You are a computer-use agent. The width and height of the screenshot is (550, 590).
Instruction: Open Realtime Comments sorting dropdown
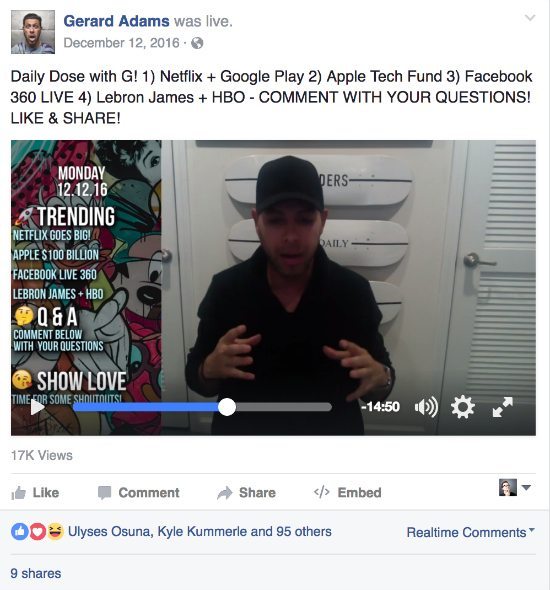coord(470,532)
